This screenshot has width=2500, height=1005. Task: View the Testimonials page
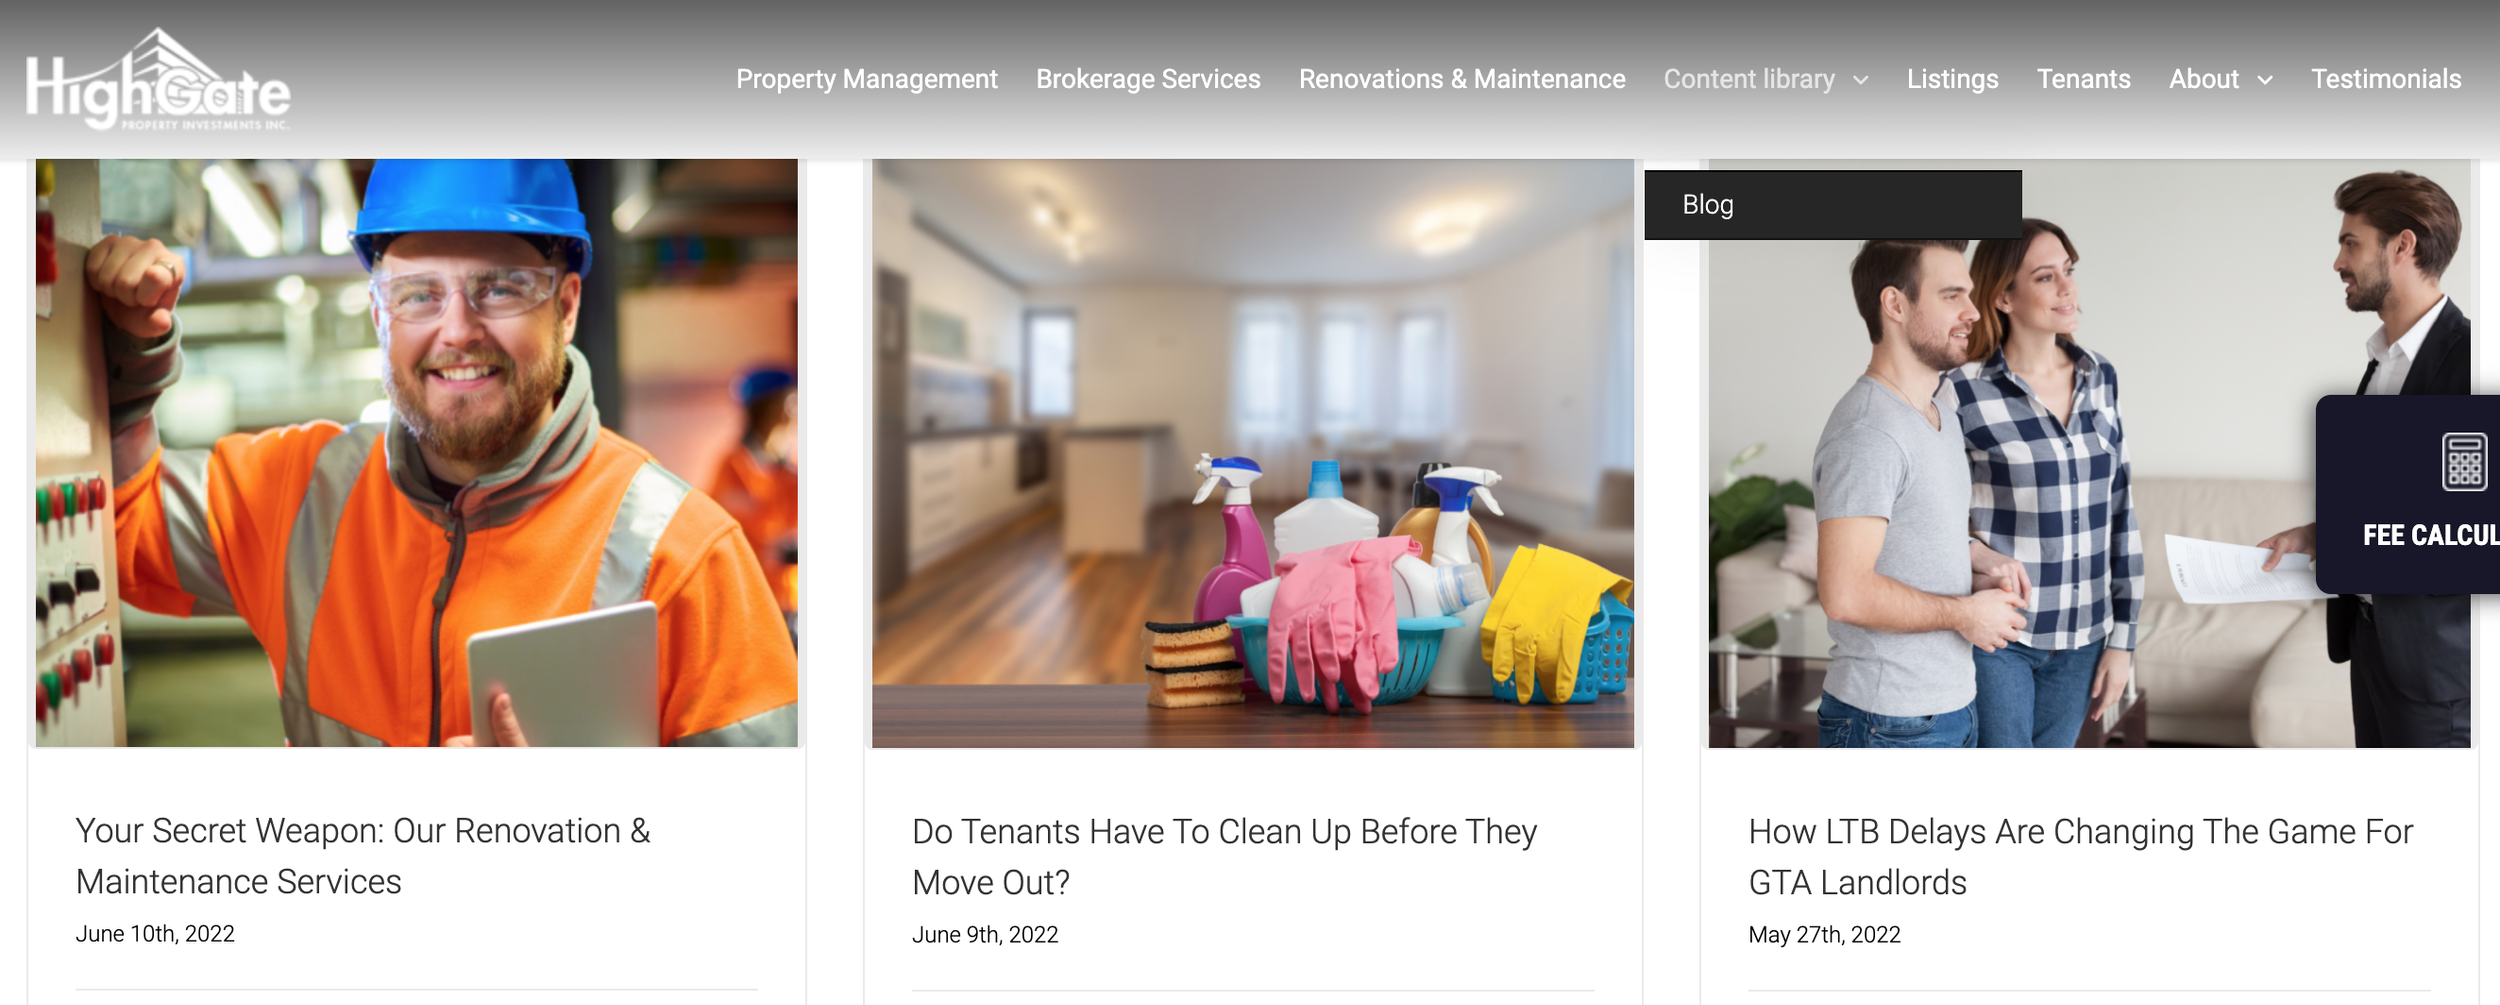point(2386,79)
